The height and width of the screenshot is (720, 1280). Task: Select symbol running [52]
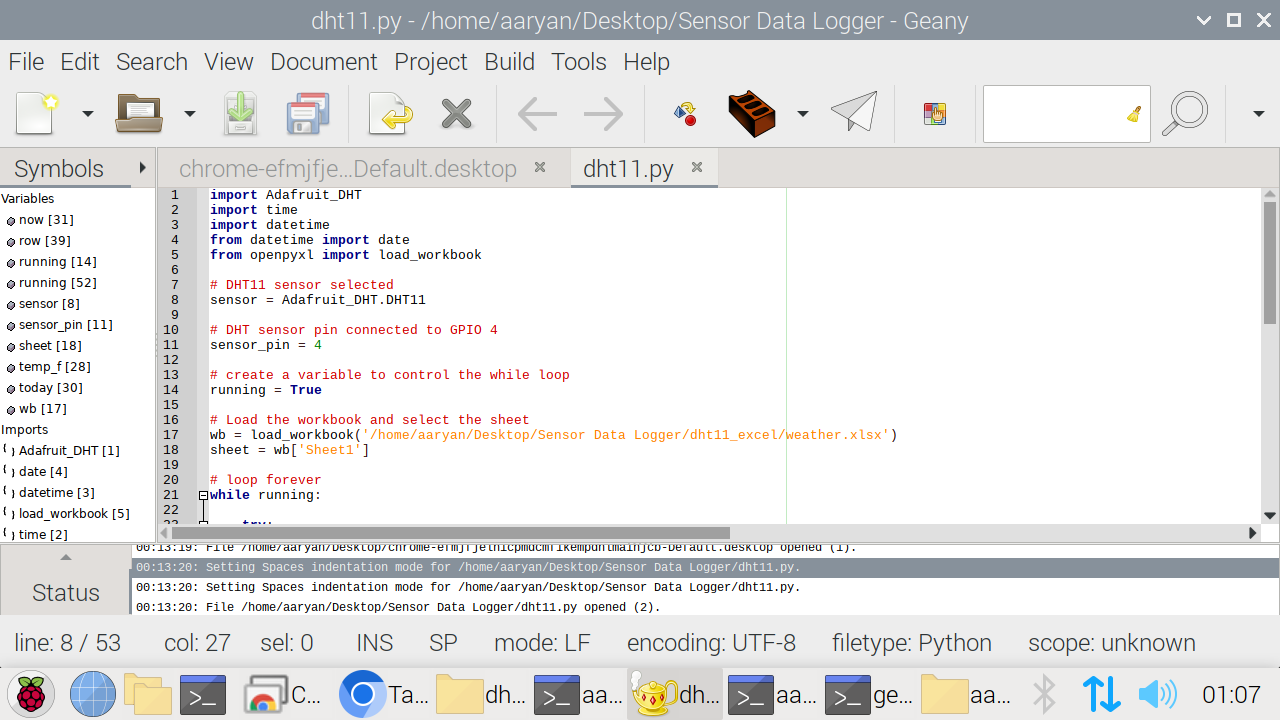[57, 283]
